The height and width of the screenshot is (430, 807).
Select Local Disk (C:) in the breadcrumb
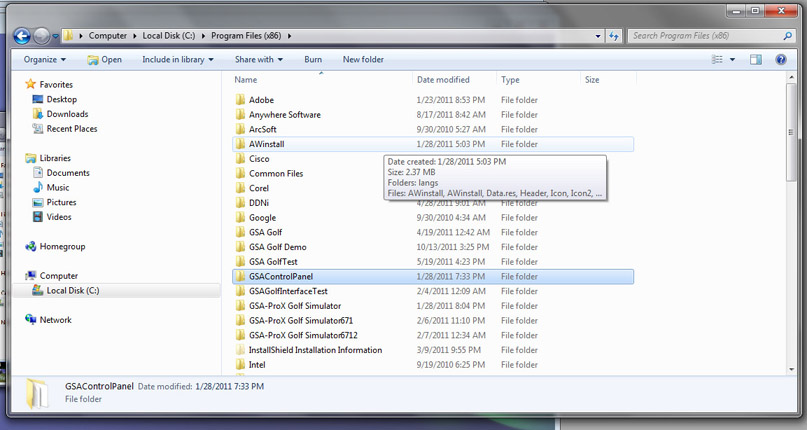point(169,36)
